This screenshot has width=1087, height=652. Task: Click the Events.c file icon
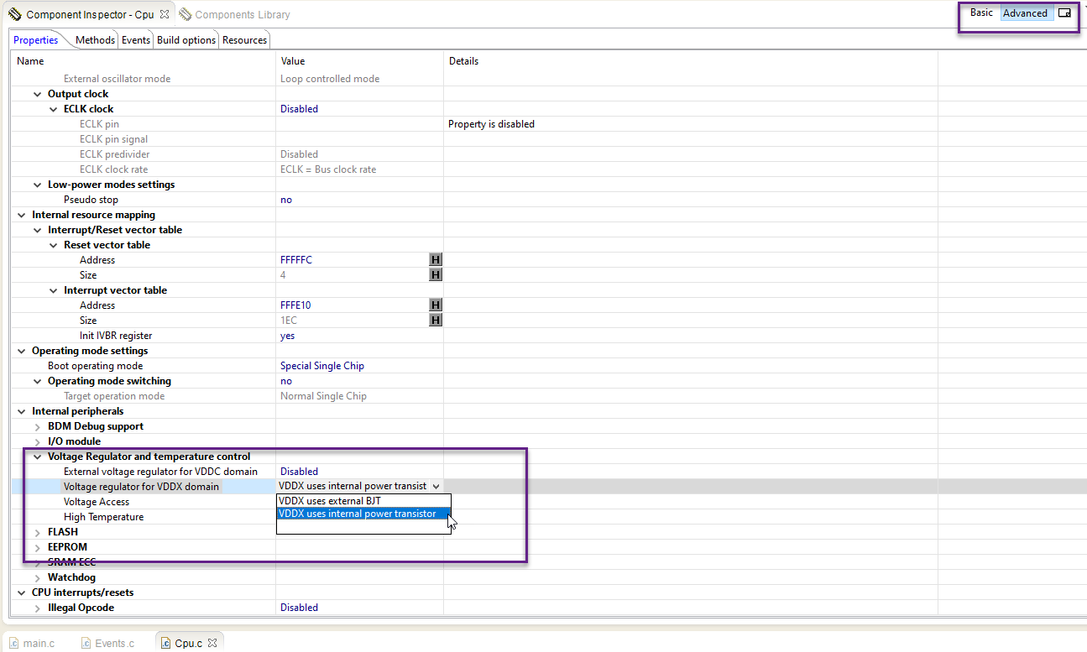point(86,643)
